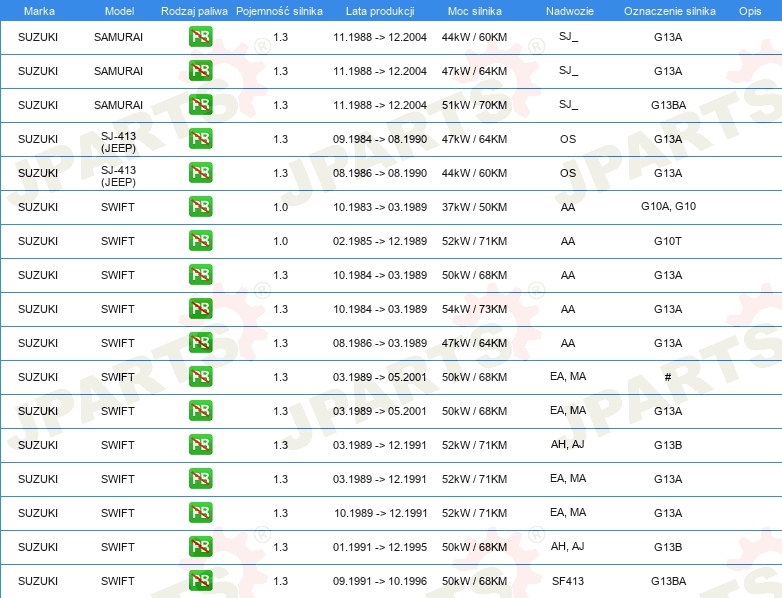Click fuel icon in SWIFT 03.1989->12.1991 G13B row
This screenshot has height=598, width=782.
[x=200, y=444]
